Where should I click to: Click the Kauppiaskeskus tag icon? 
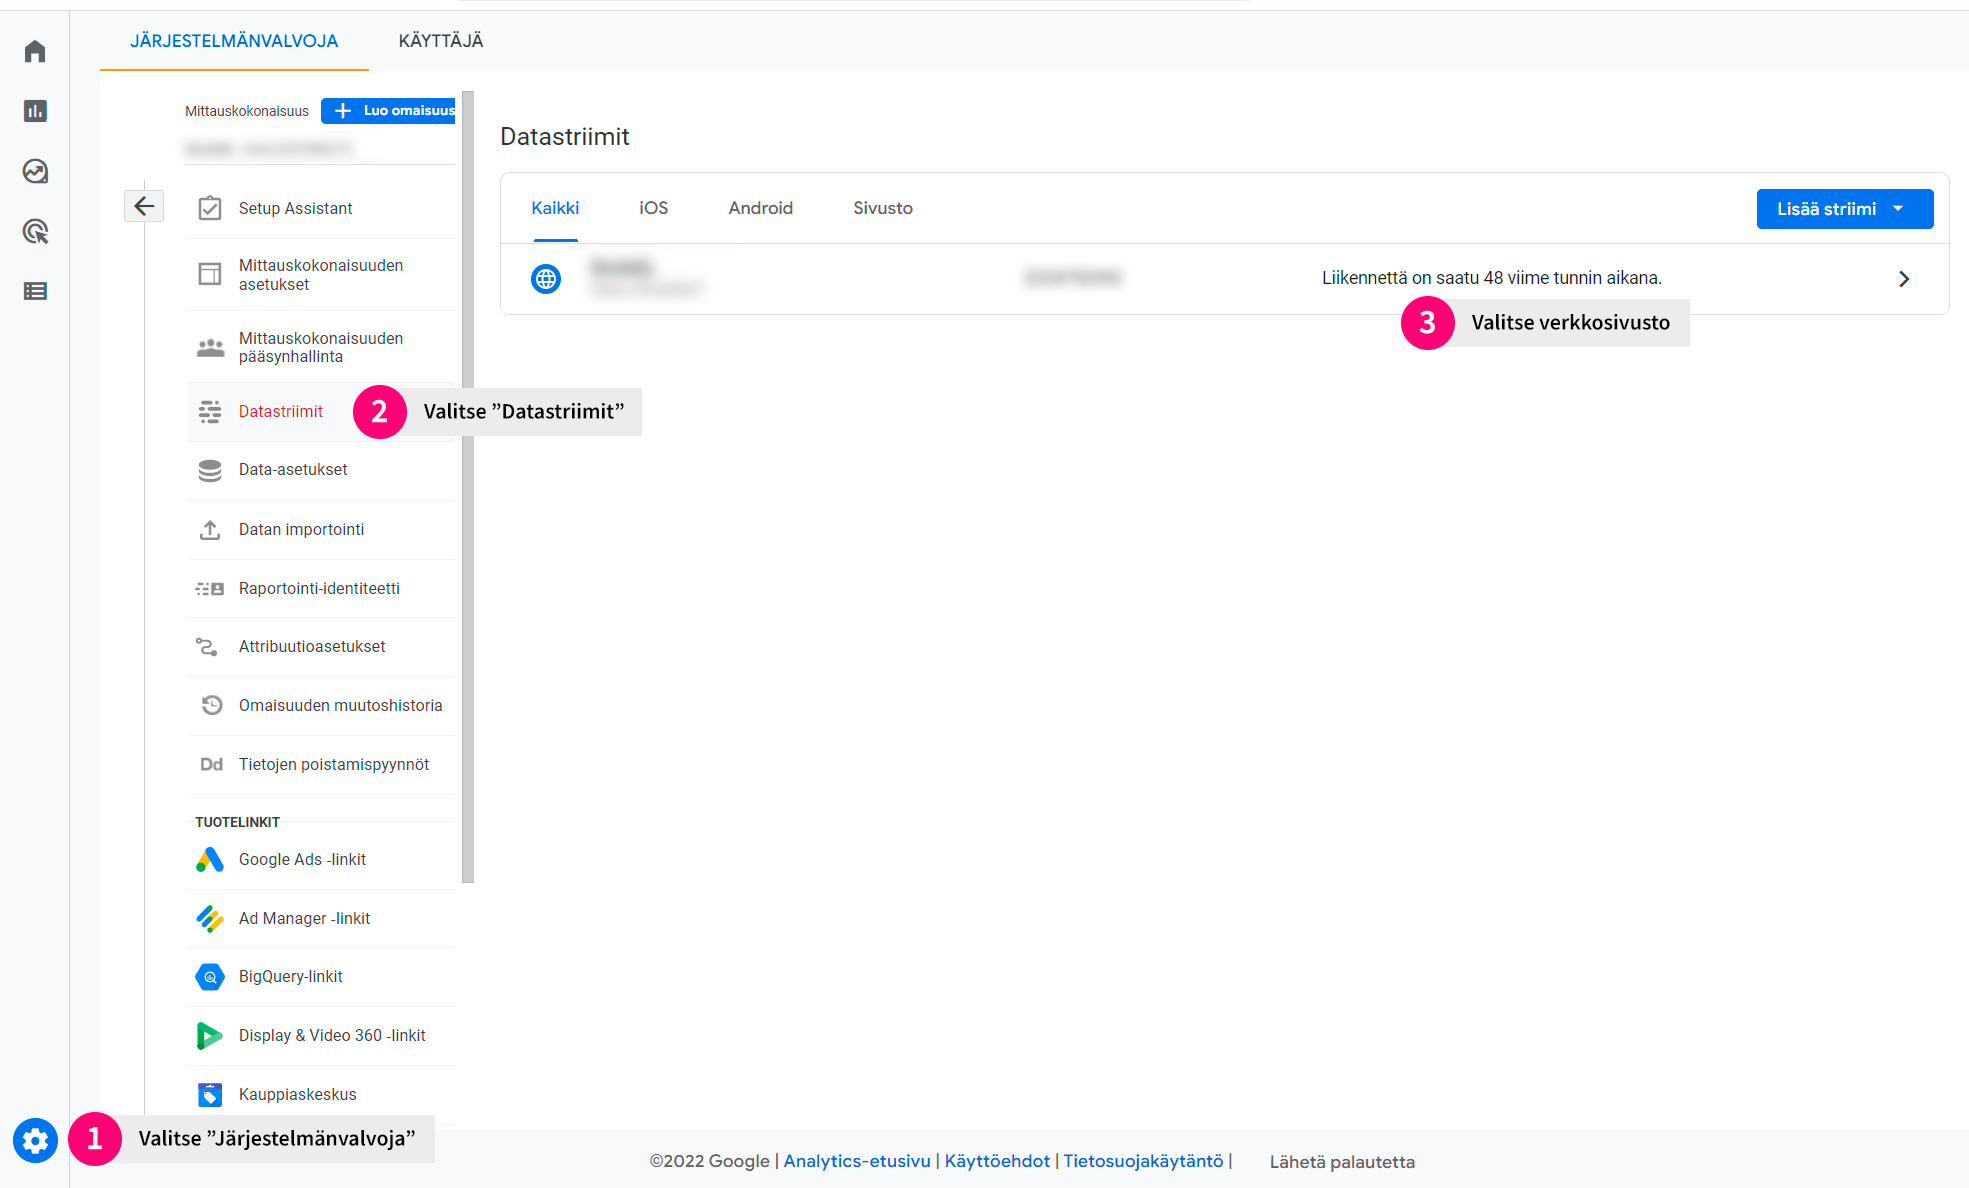(210, 1094)
